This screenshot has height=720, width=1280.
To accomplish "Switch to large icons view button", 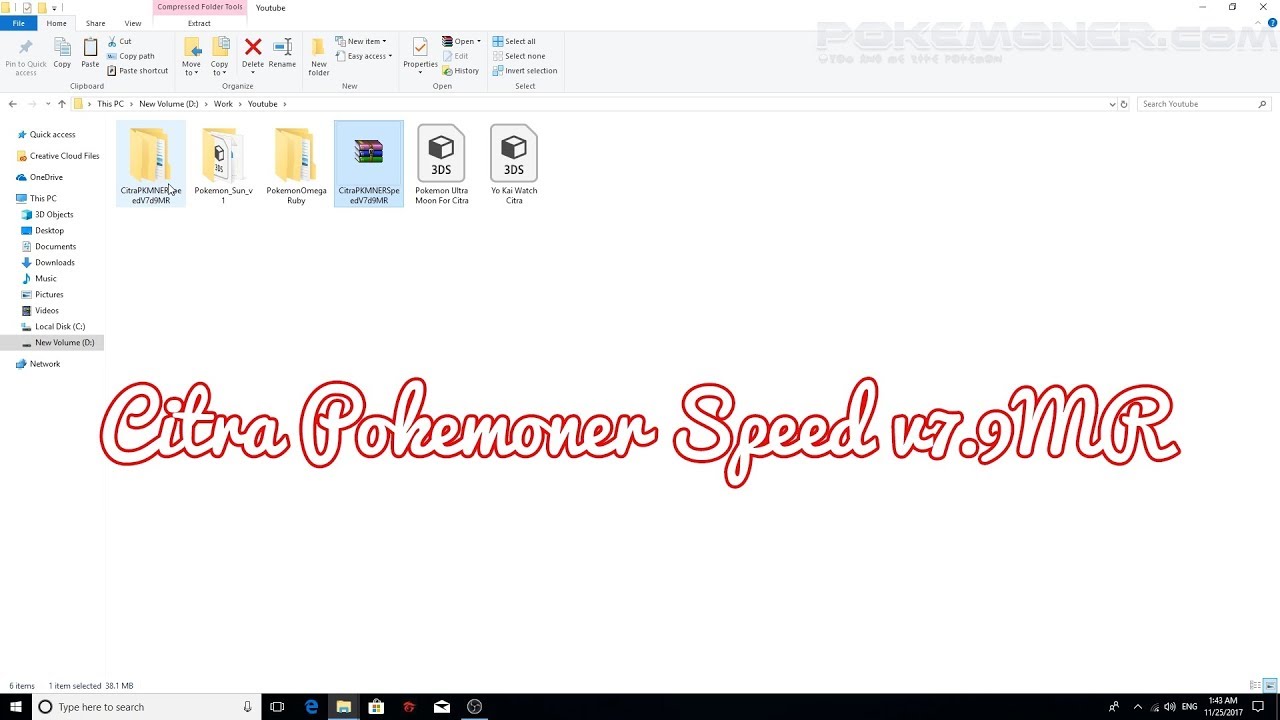I will (1270, 685).
